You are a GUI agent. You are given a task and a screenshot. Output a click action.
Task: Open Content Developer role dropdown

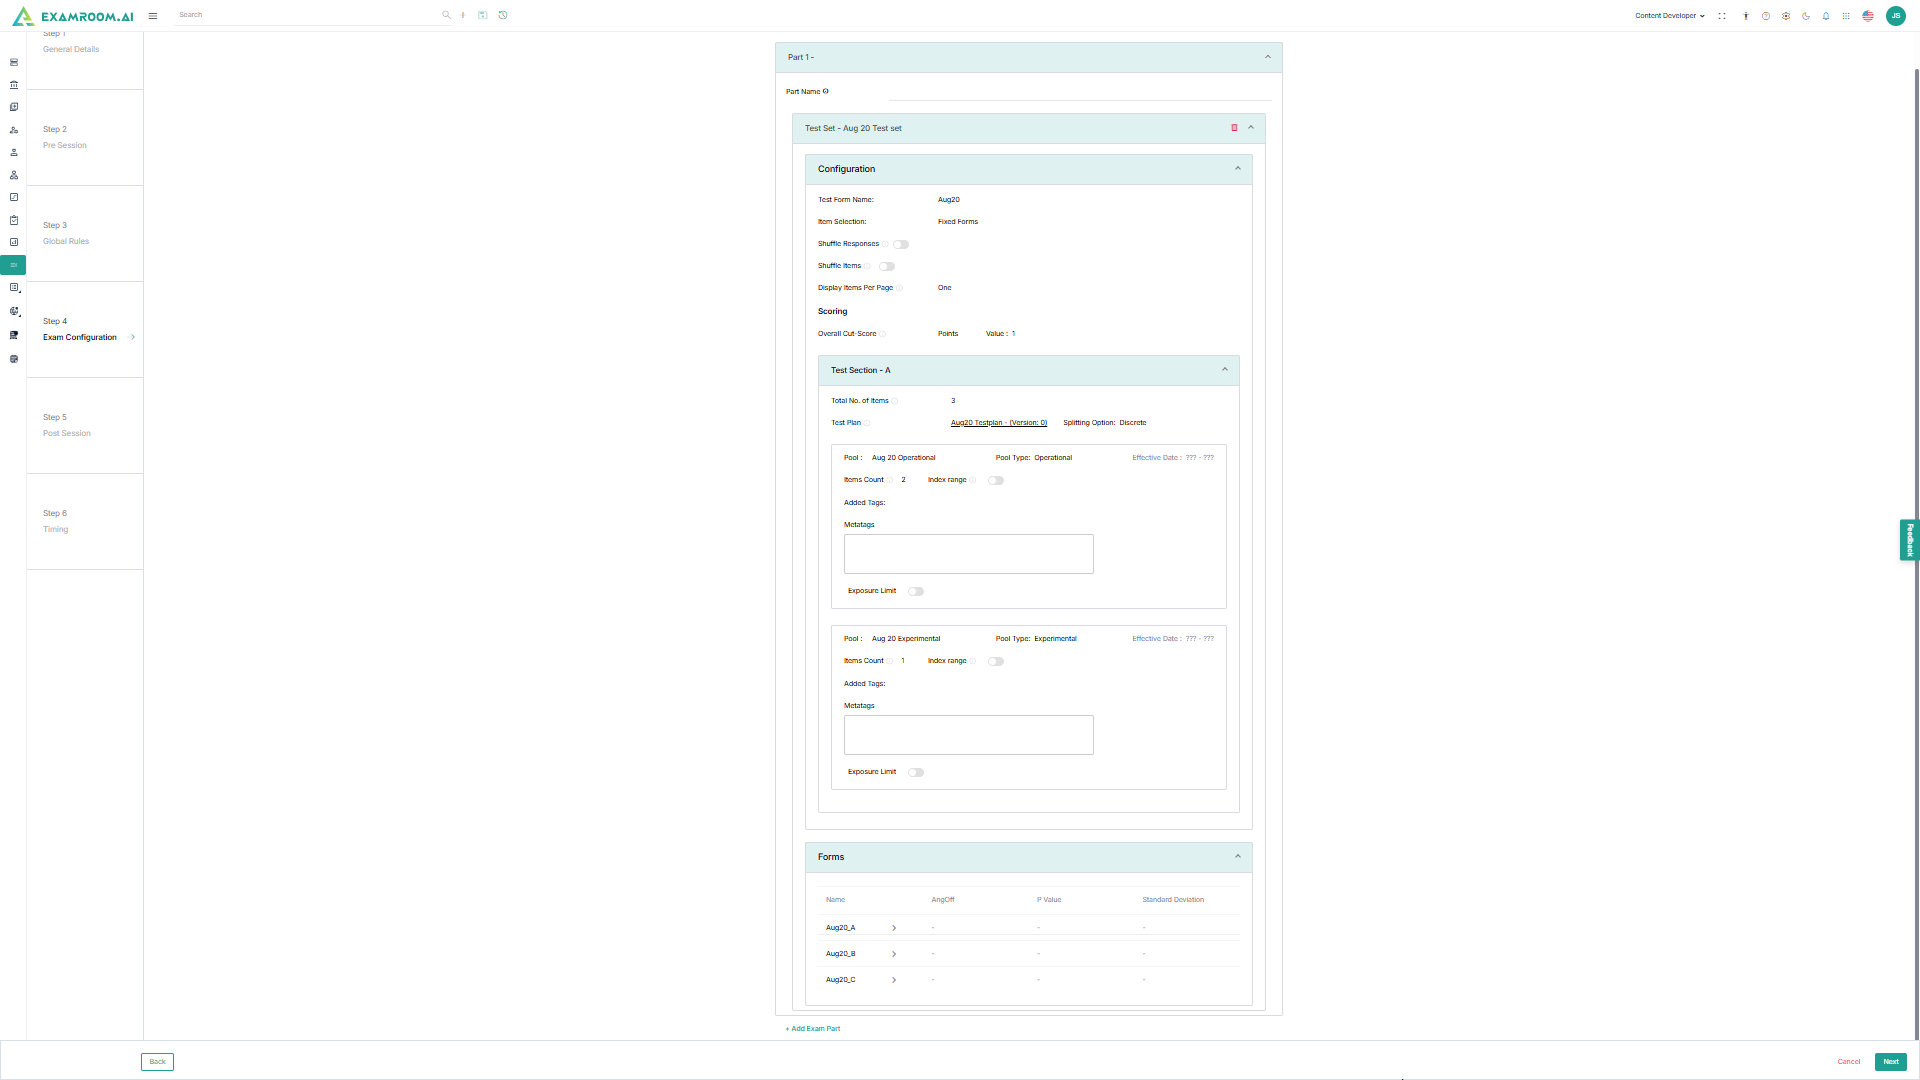1670,16
